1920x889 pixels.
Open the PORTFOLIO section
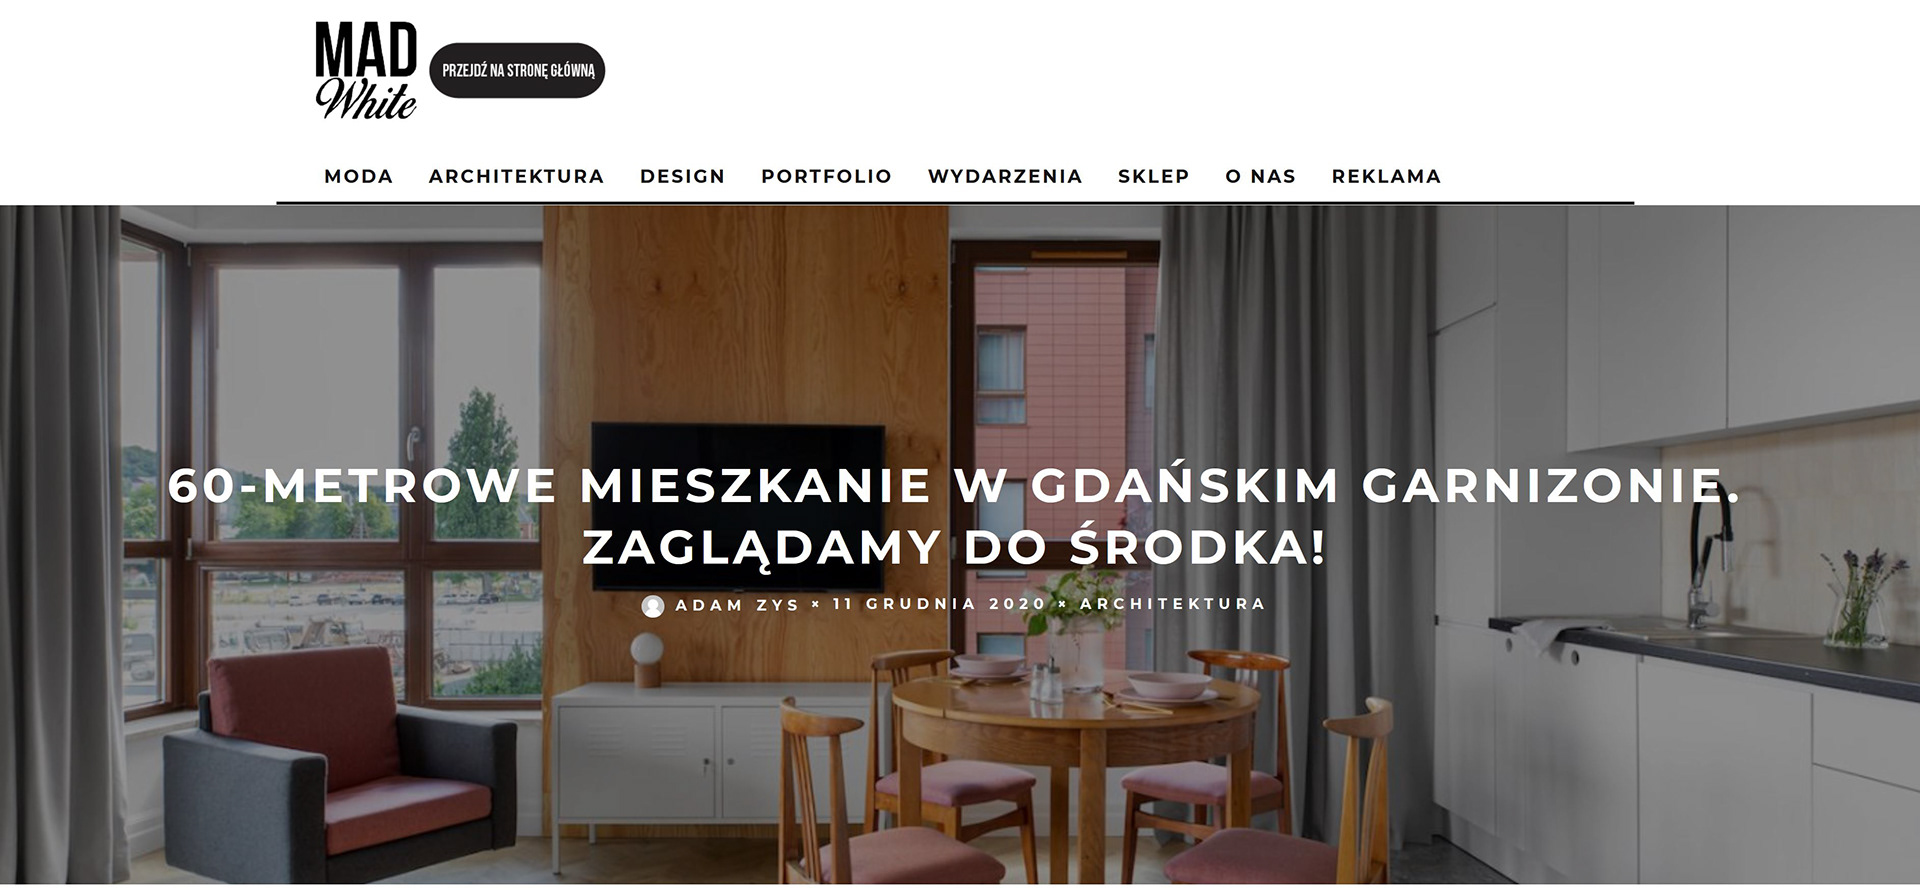click(827, 176)
